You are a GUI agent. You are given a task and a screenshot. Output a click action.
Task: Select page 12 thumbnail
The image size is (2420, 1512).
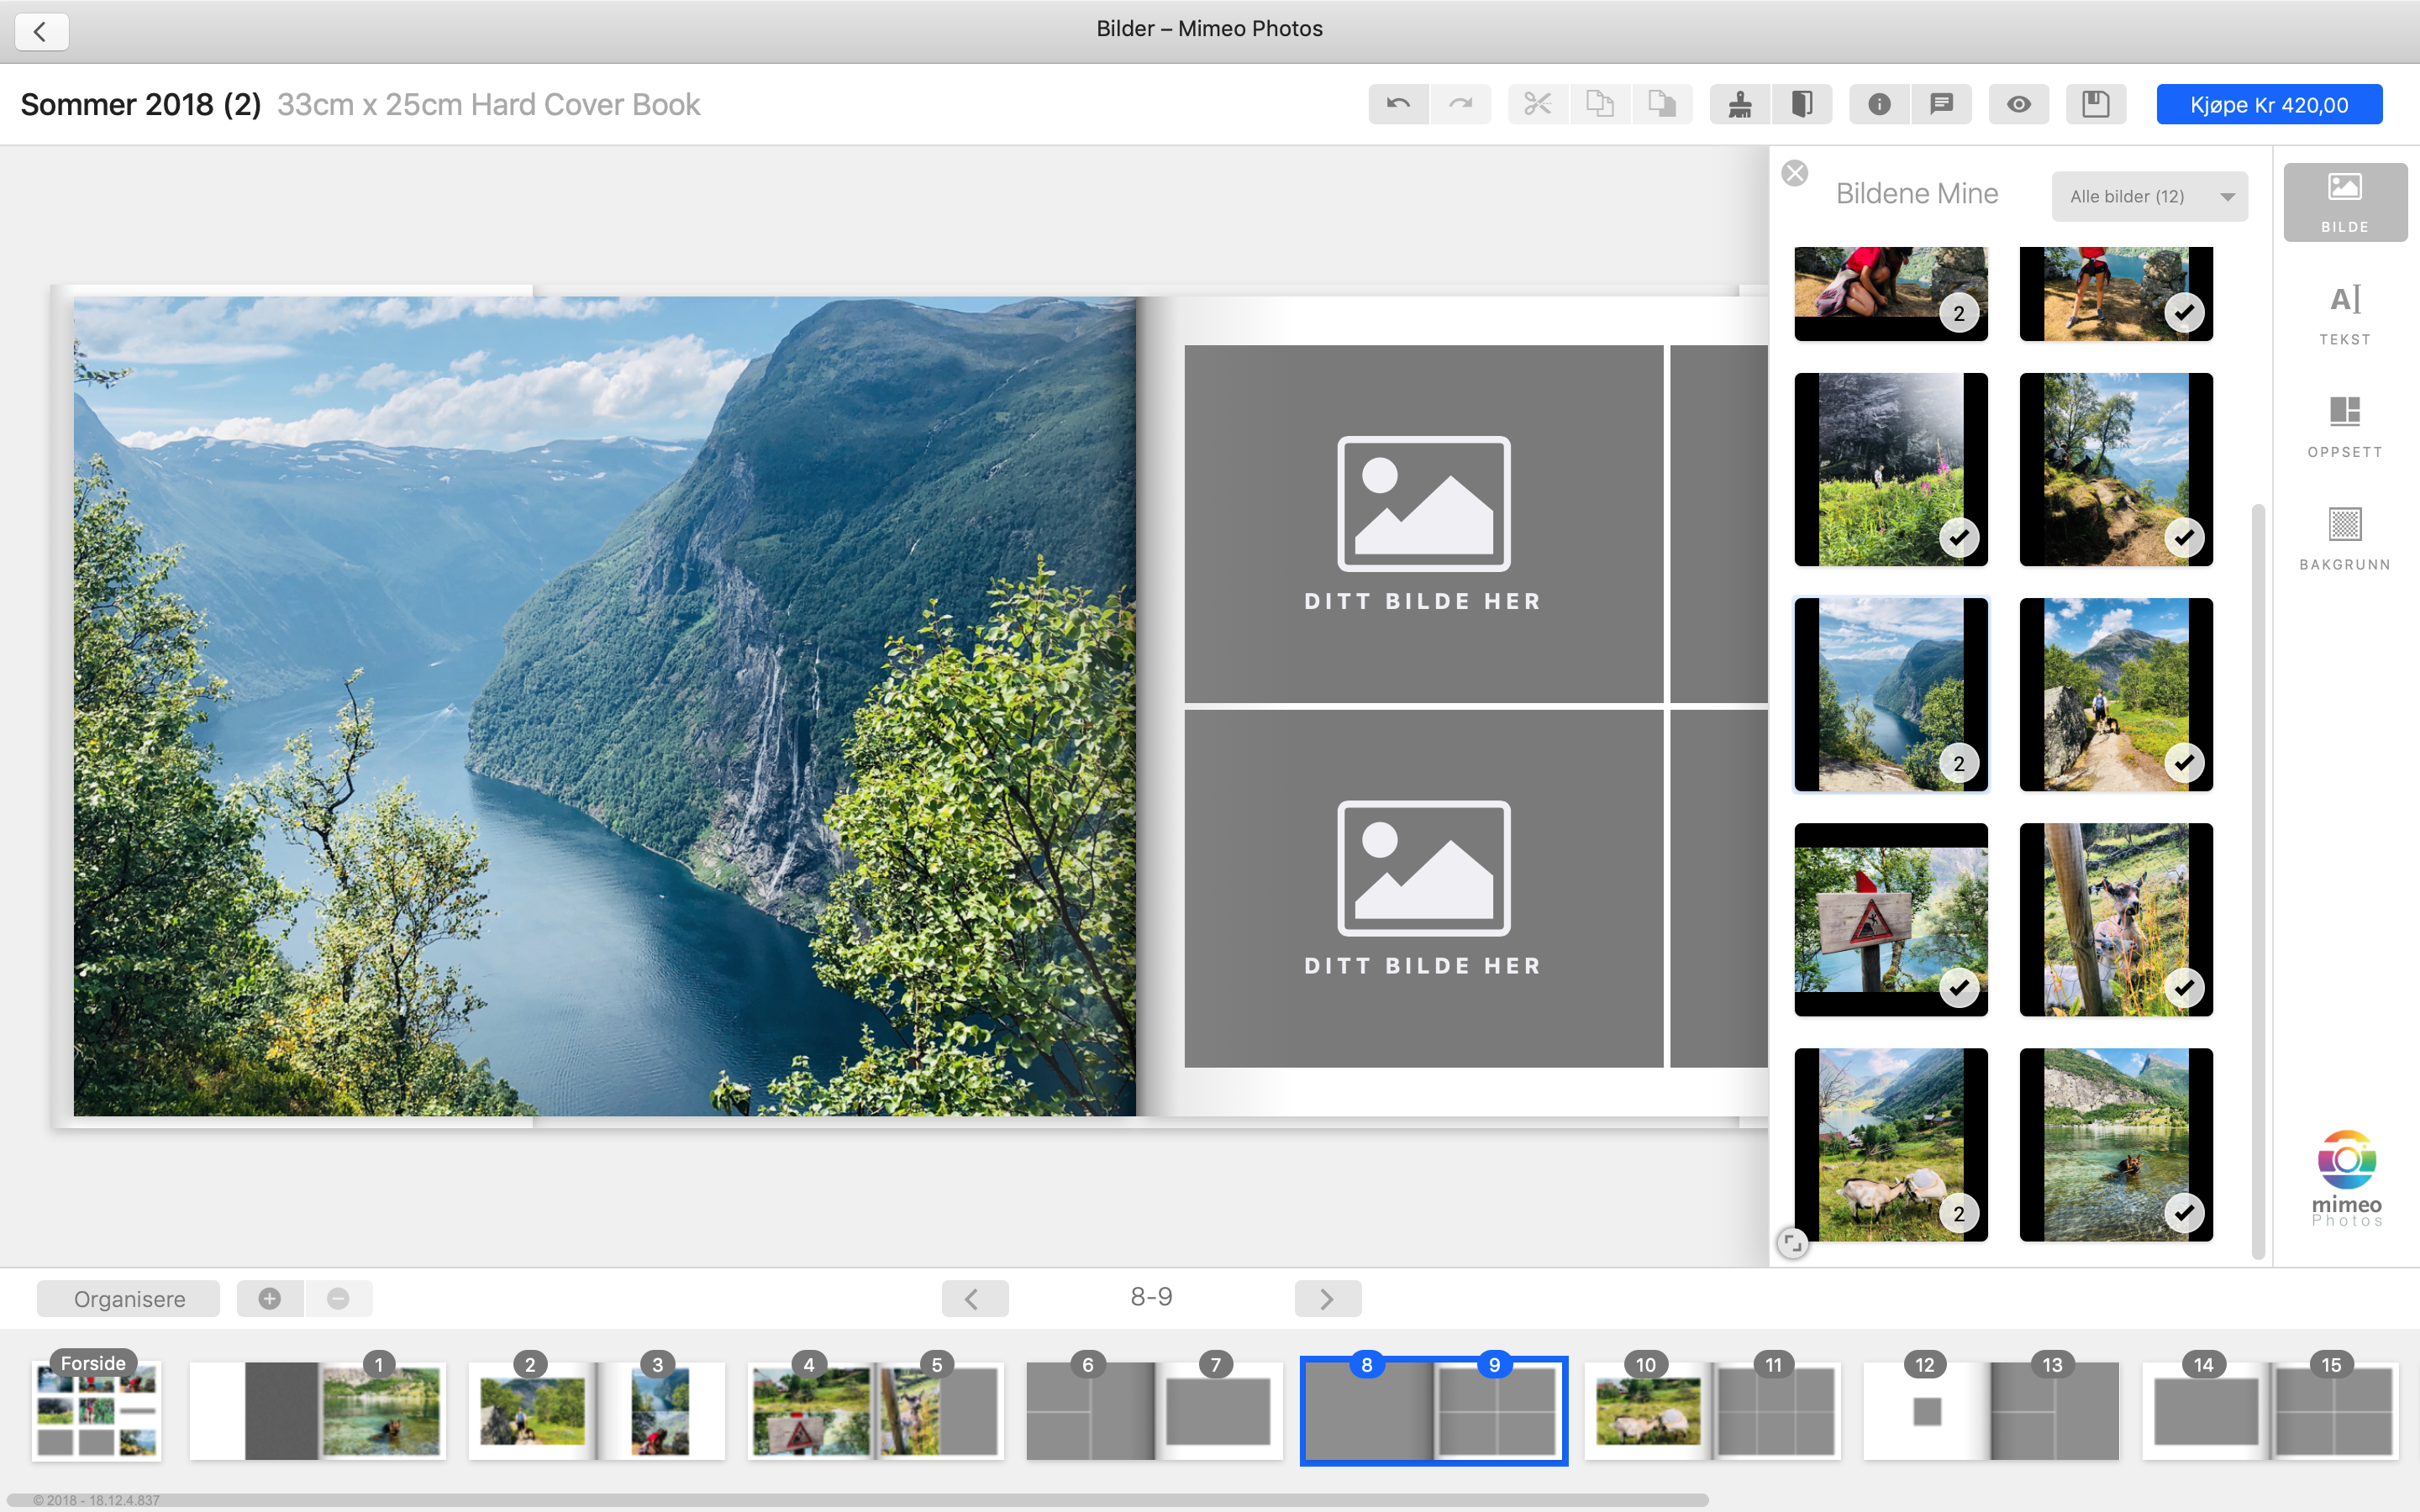[x=1927, y=1410]
